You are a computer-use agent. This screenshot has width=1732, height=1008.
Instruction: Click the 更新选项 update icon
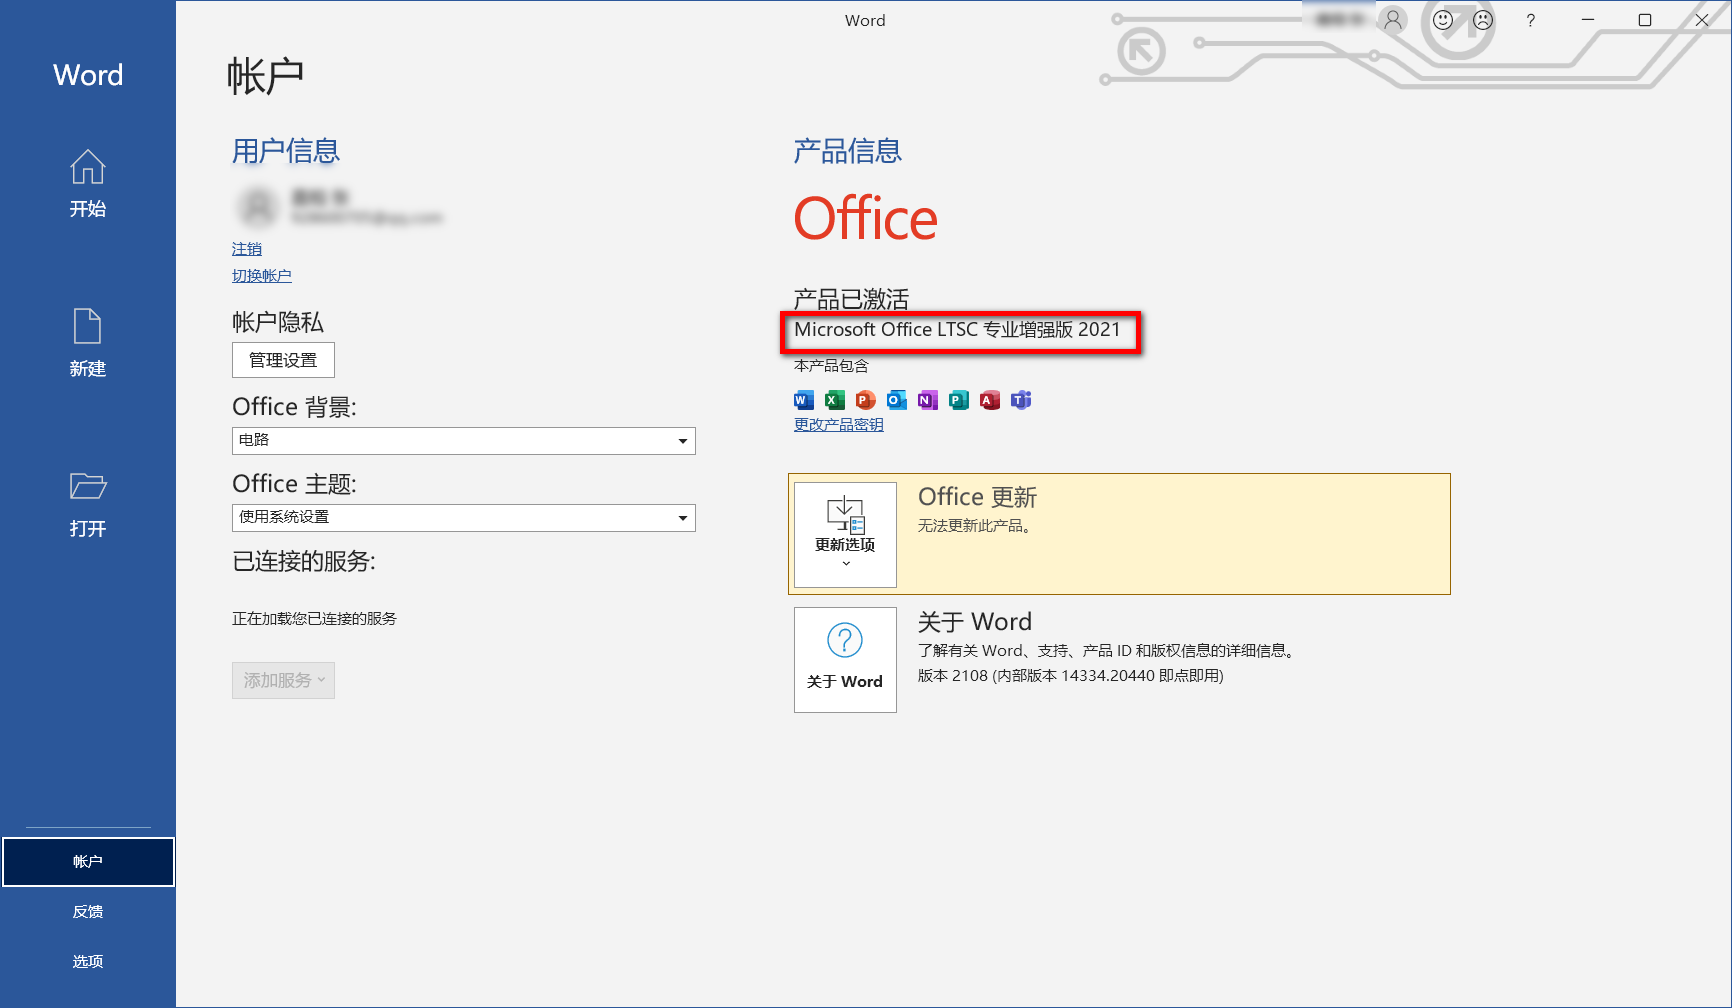pyautogui.click(x=844, y=515)
